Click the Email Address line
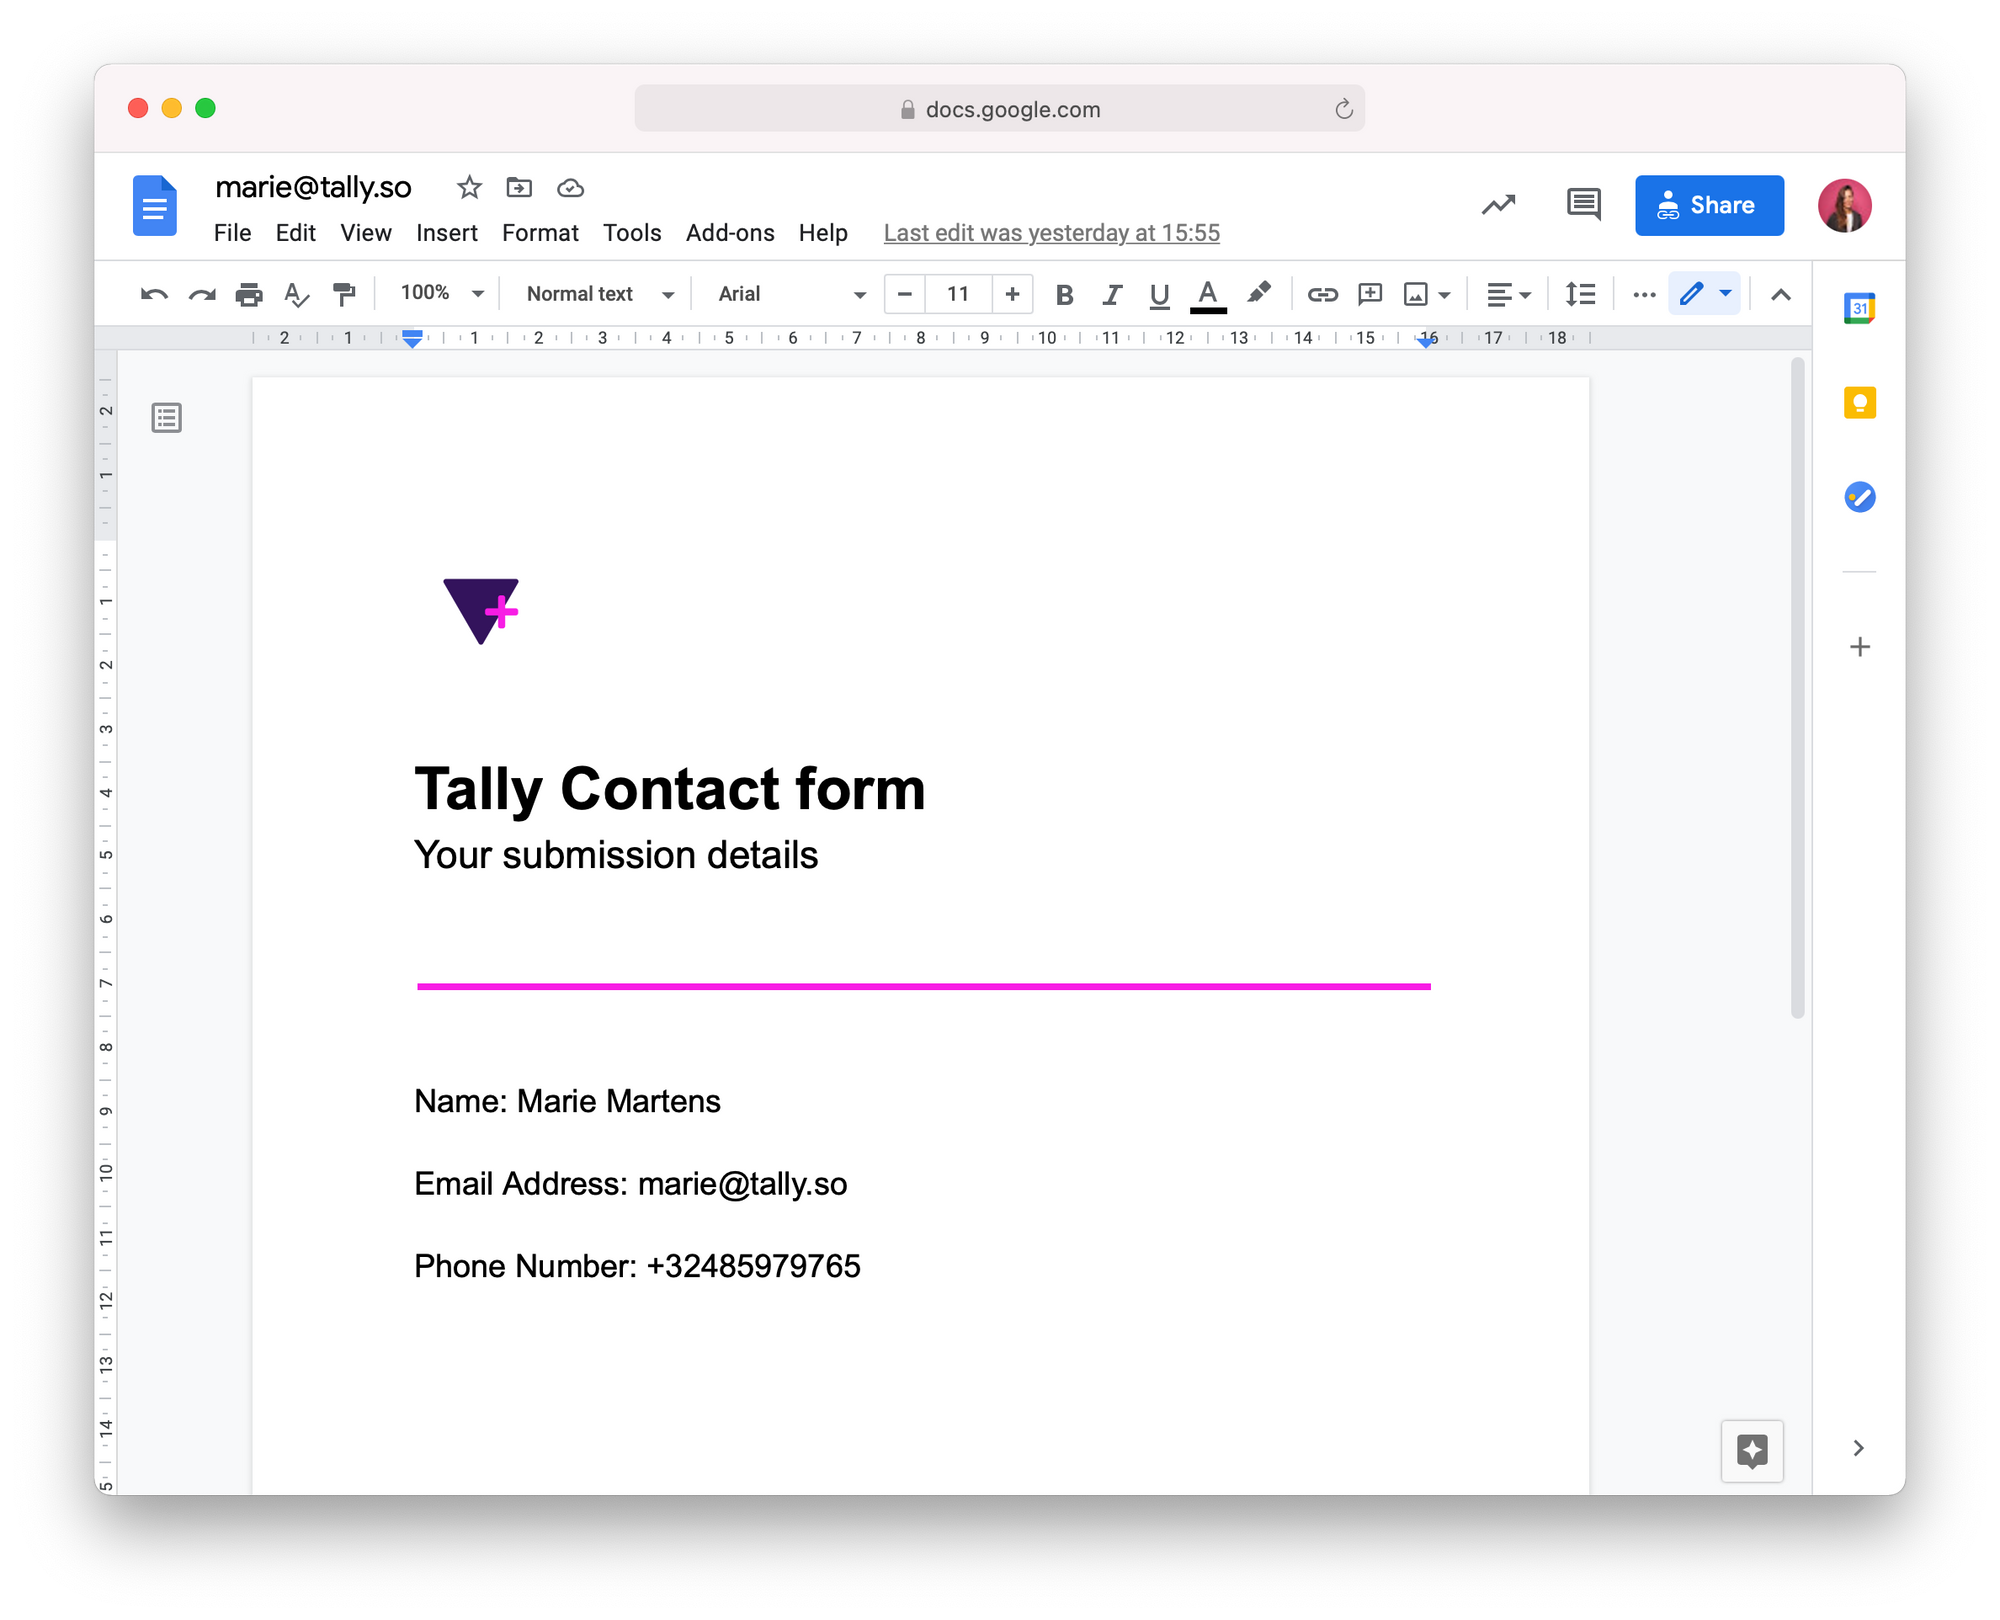 click(x=630, y=1184)
